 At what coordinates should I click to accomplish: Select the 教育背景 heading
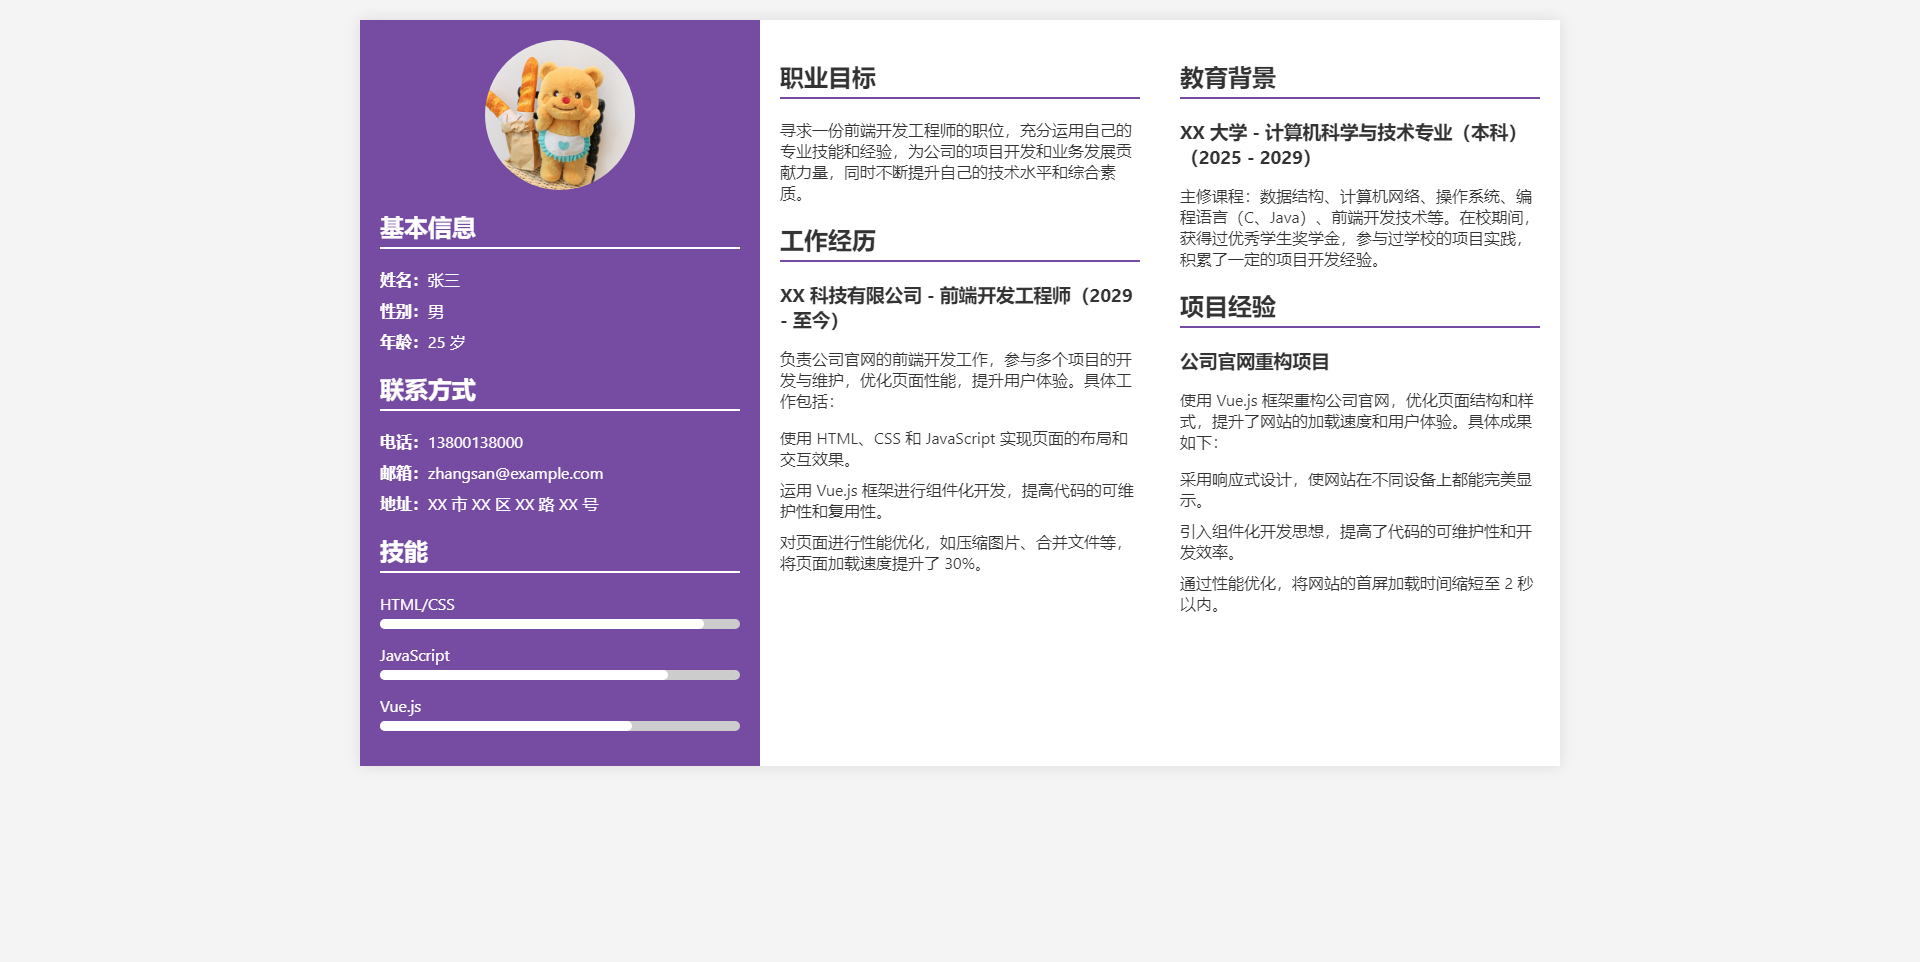click(x=1228, y=78)
